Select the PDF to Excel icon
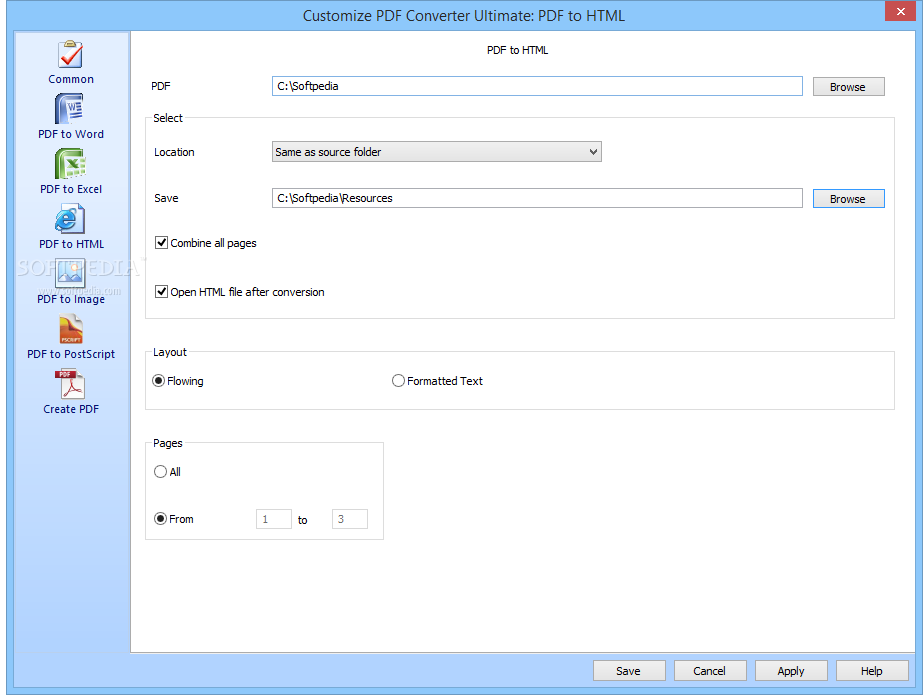Image resolution: width=923 pixels, height=695 pixels. coord(71,164)
